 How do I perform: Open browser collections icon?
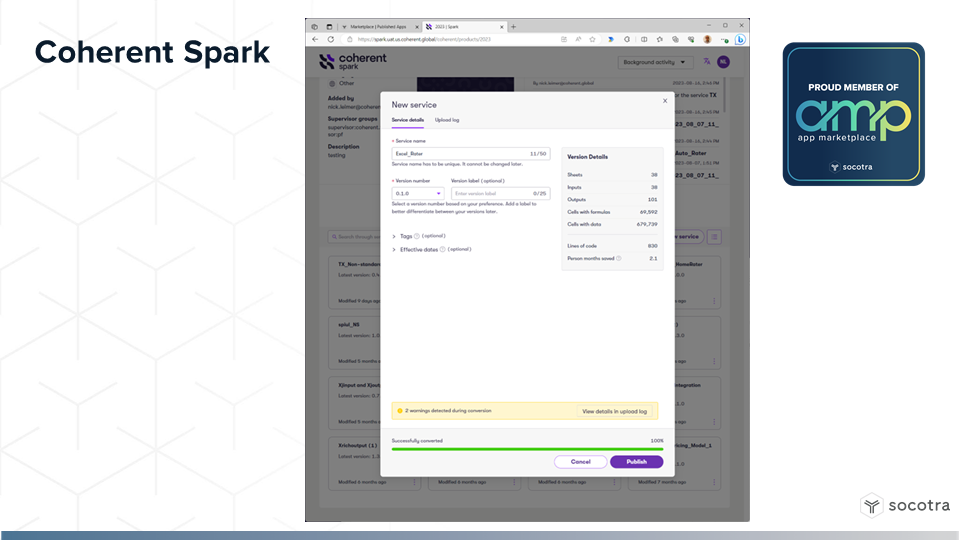(x=675, y=39)
